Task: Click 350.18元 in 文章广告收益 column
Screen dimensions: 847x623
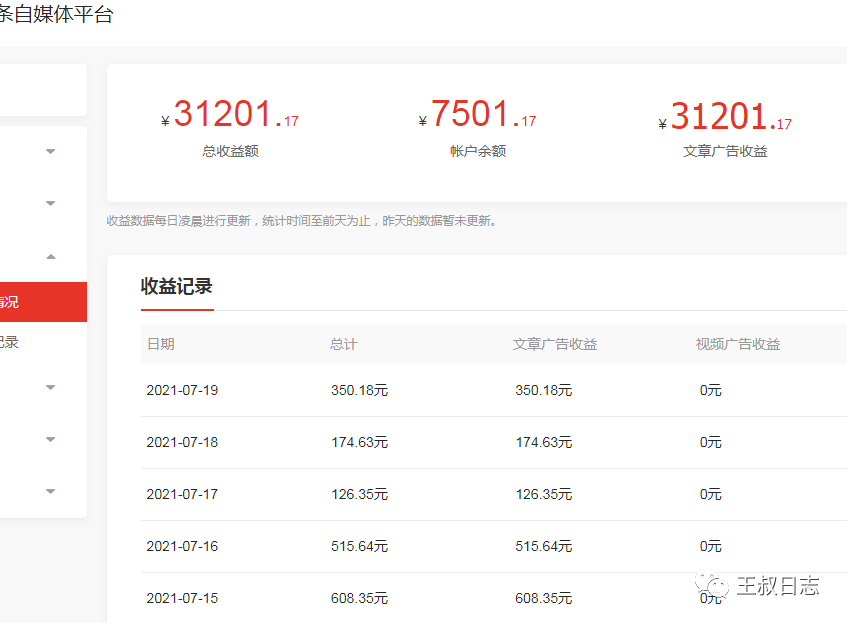Action: pos(543,390)
